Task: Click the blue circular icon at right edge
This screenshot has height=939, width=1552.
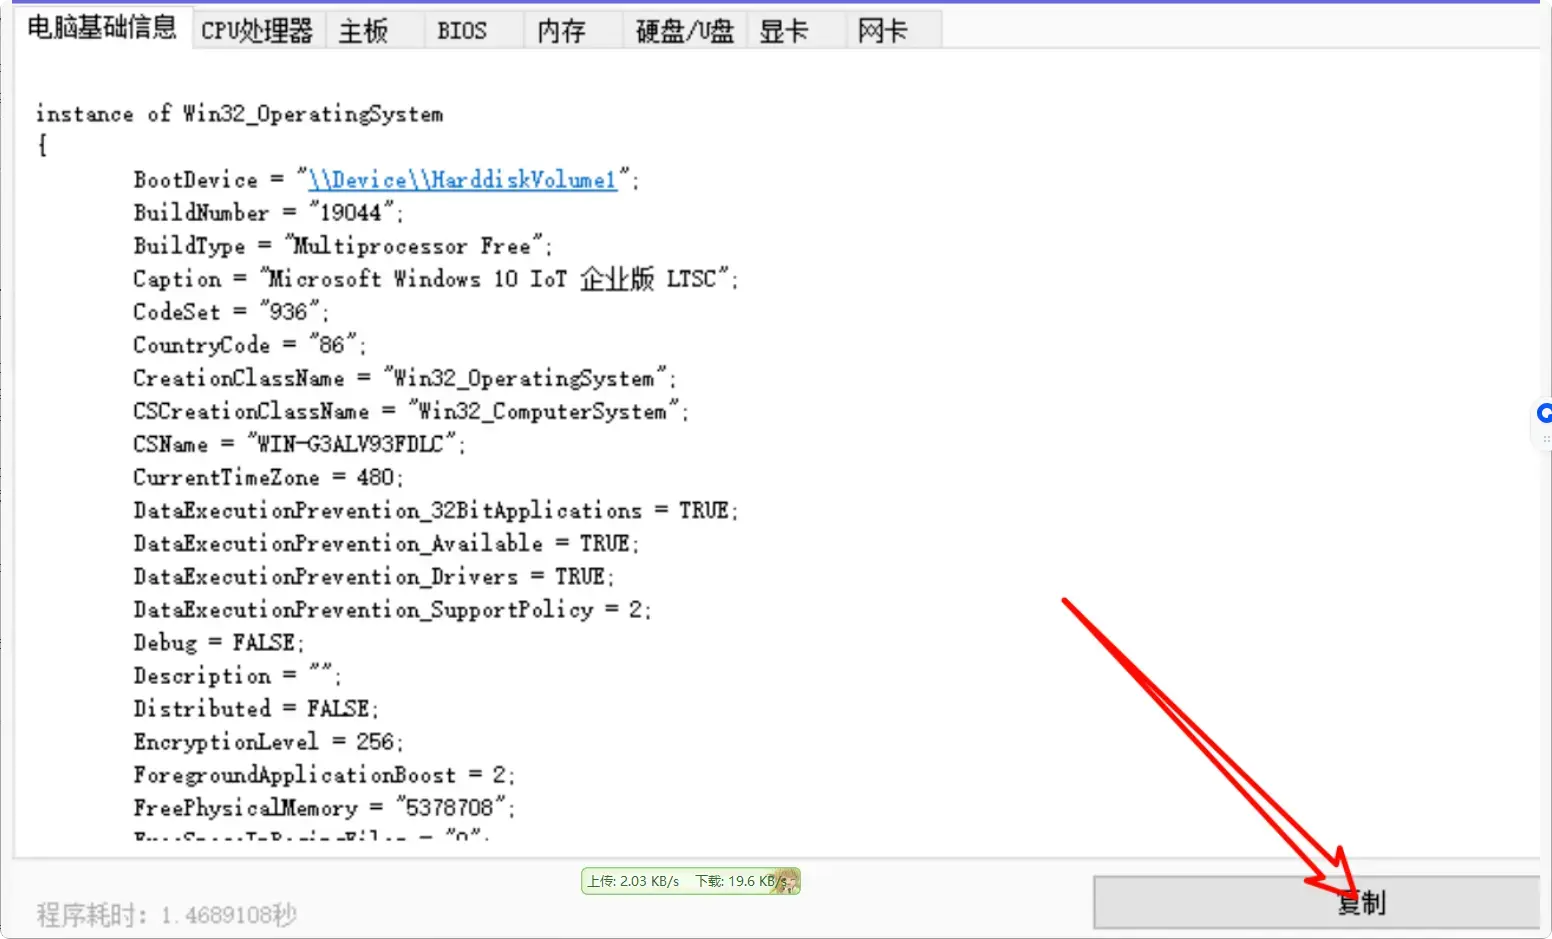Action: point(1544,413)
